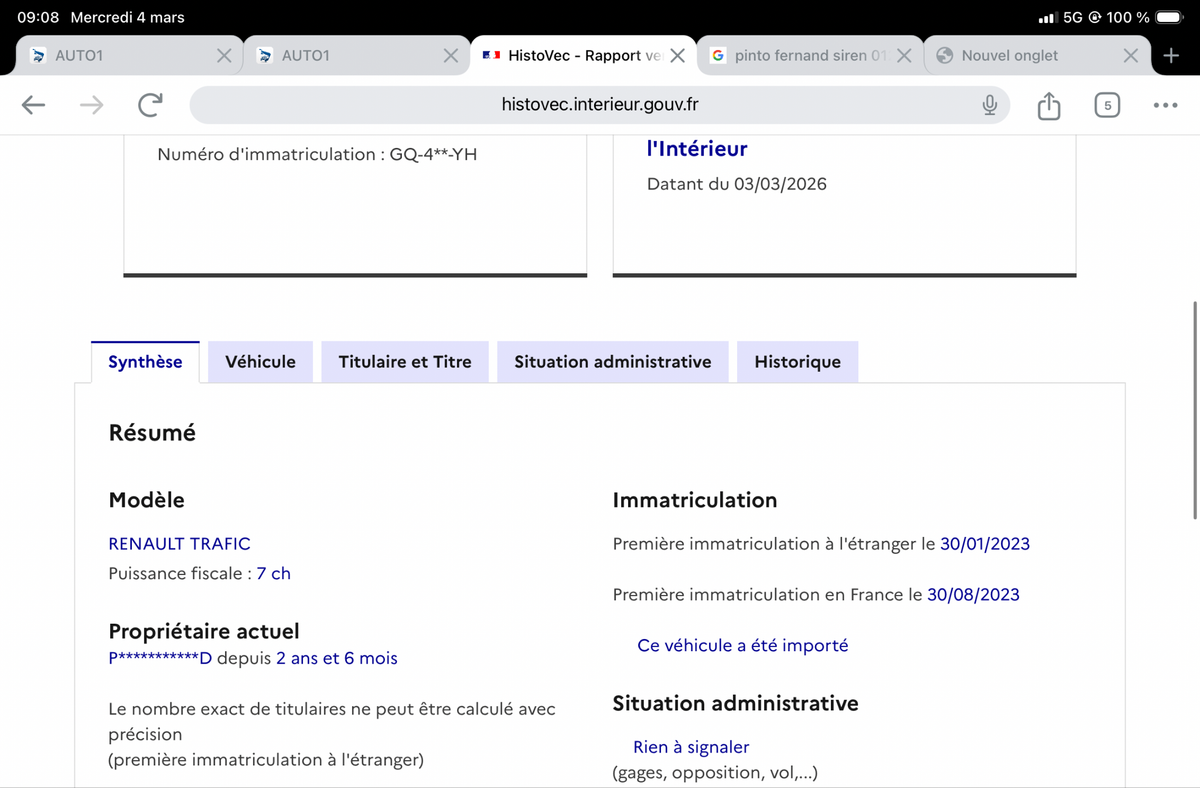This screenshot has height=788, width=1200.
Task: Tap the histovec.interieur.gouv.fr address bar
Action: (600, 105)
